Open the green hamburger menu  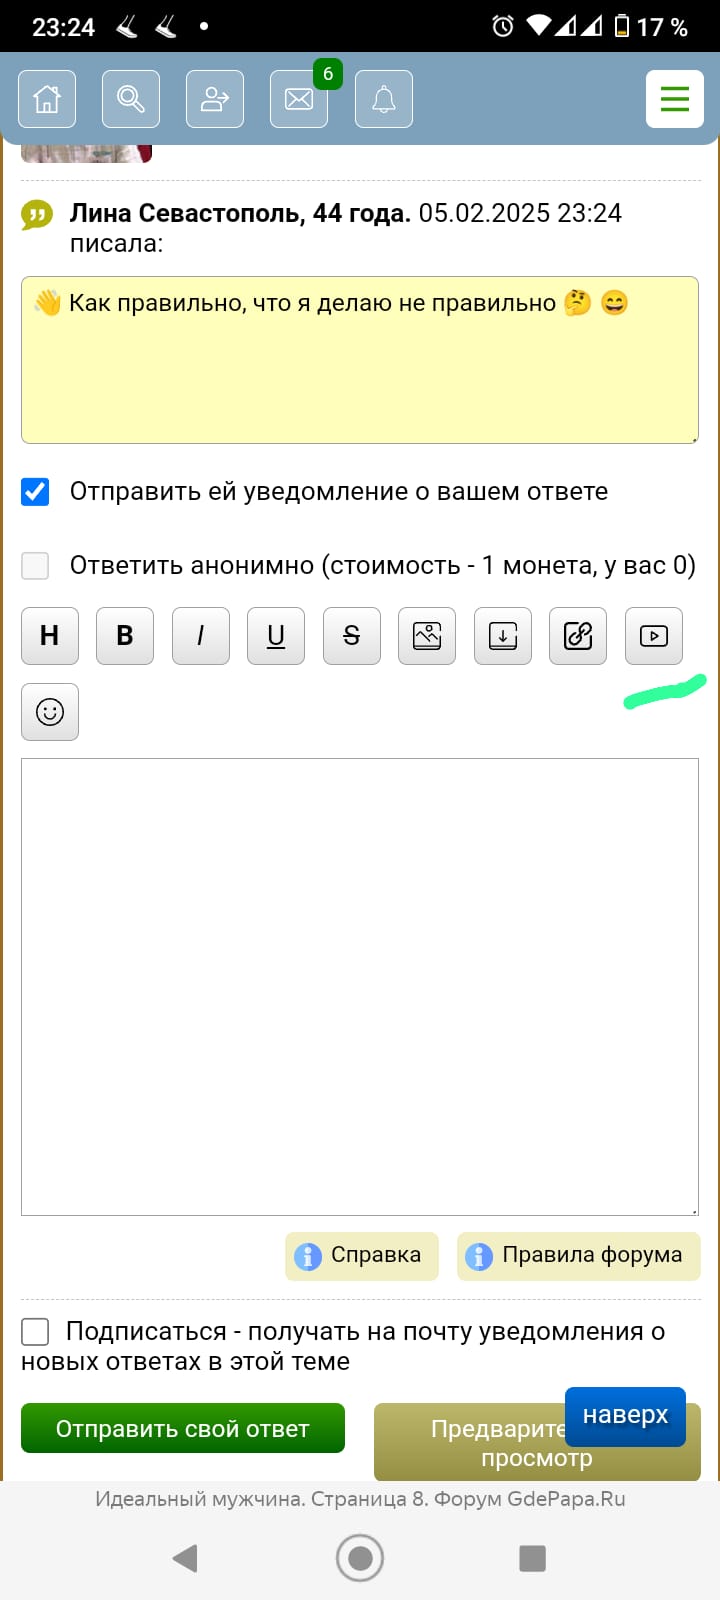[674, 99]
